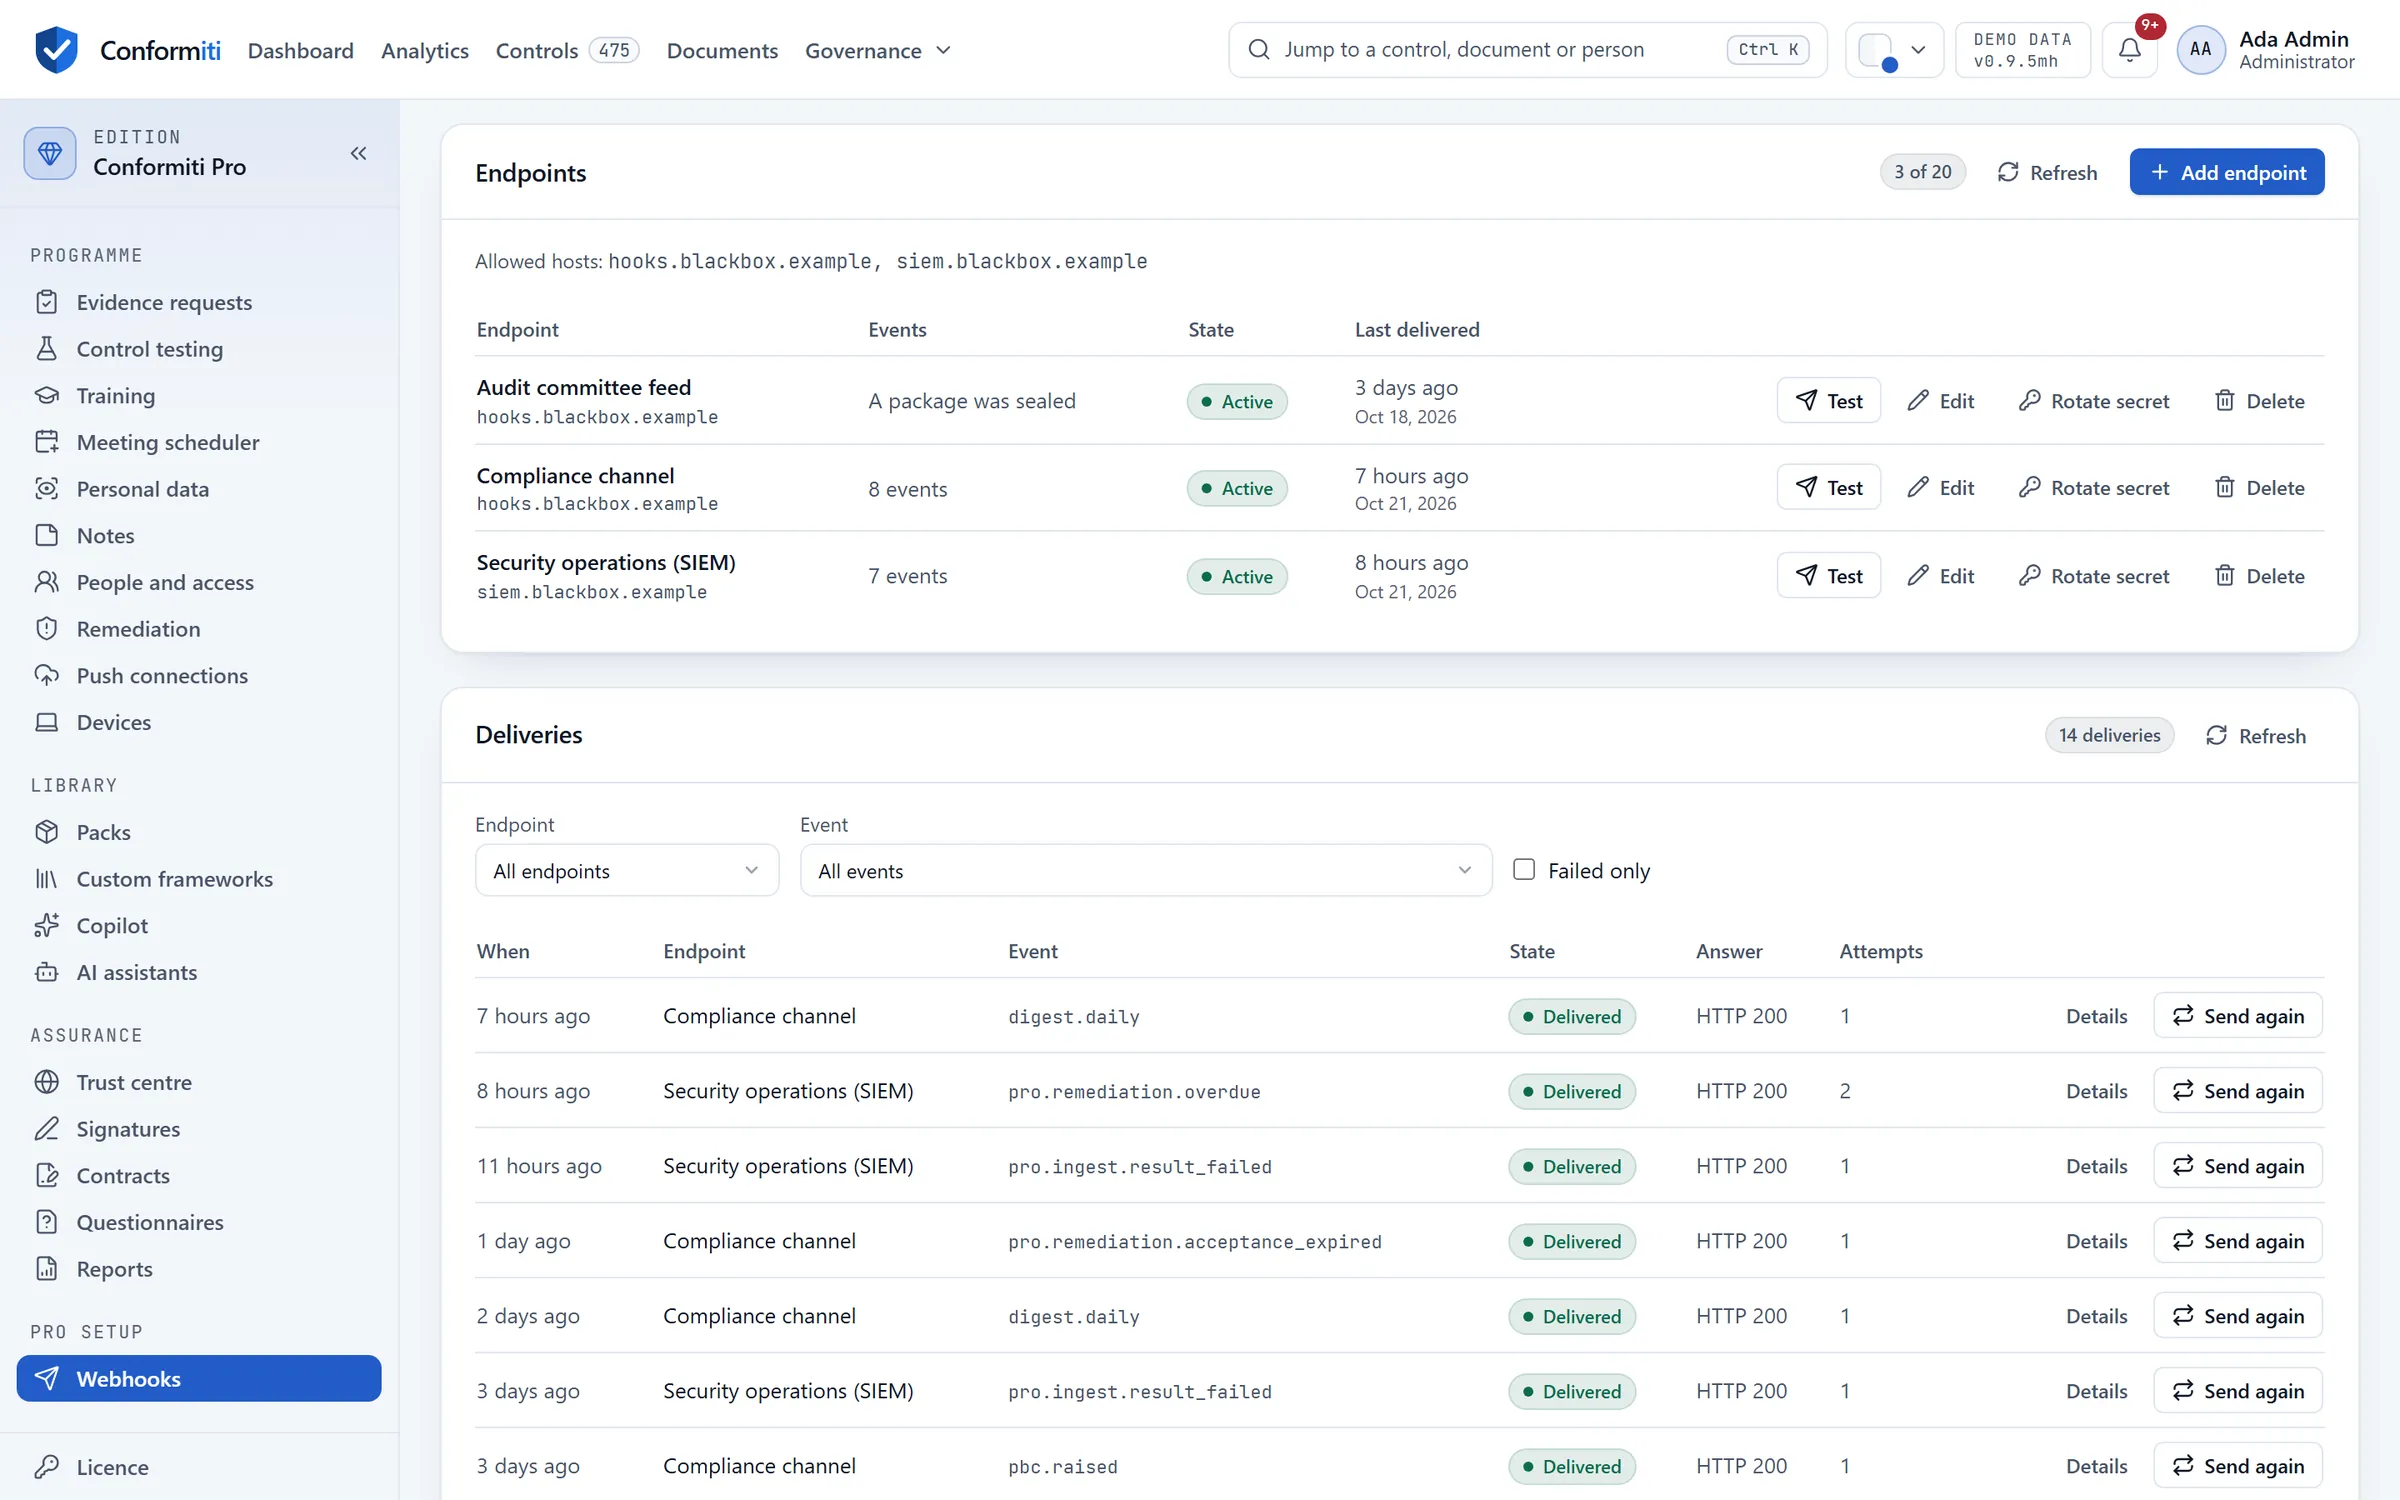The image size is (2400, 1500).
Task: Delete the Audit committee feed endpoint
Action: click(2260, 401)
